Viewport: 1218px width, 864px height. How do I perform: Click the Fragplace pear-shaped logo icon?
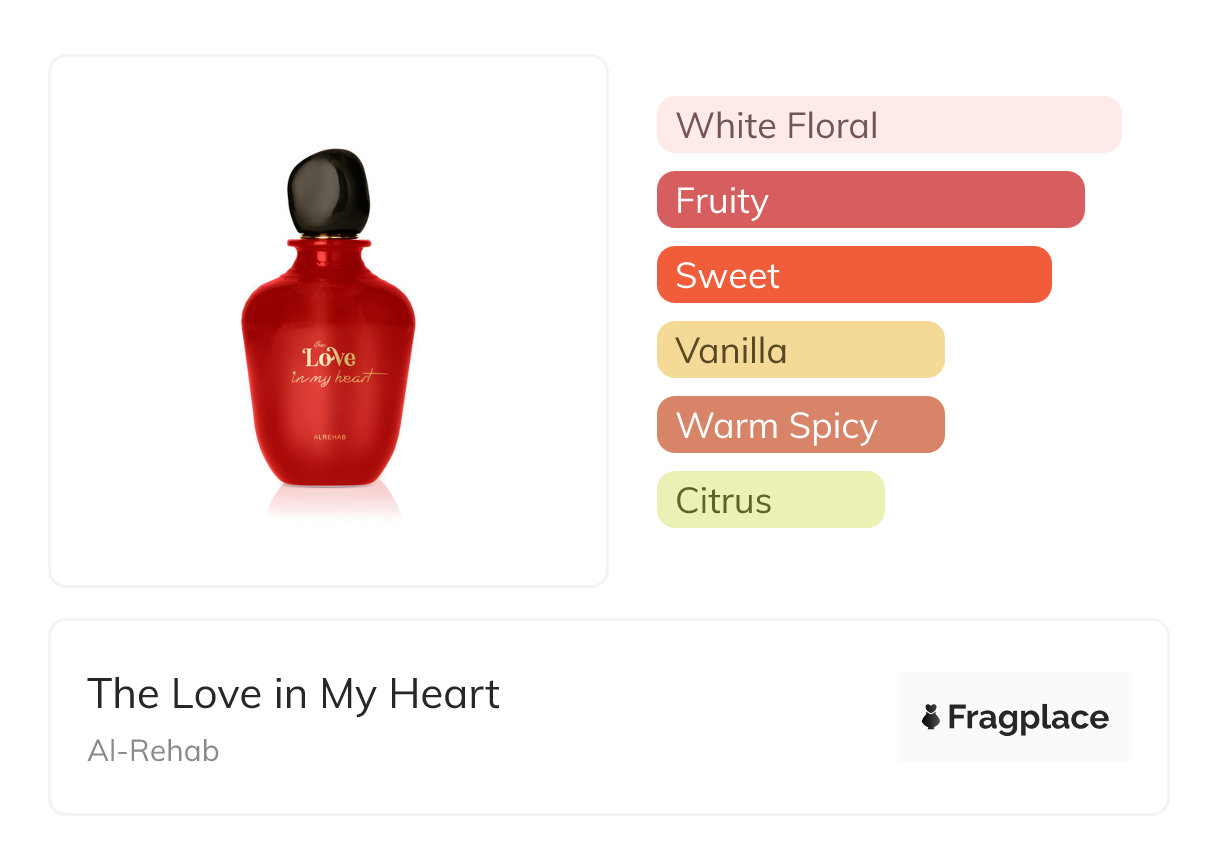(931, 717)
